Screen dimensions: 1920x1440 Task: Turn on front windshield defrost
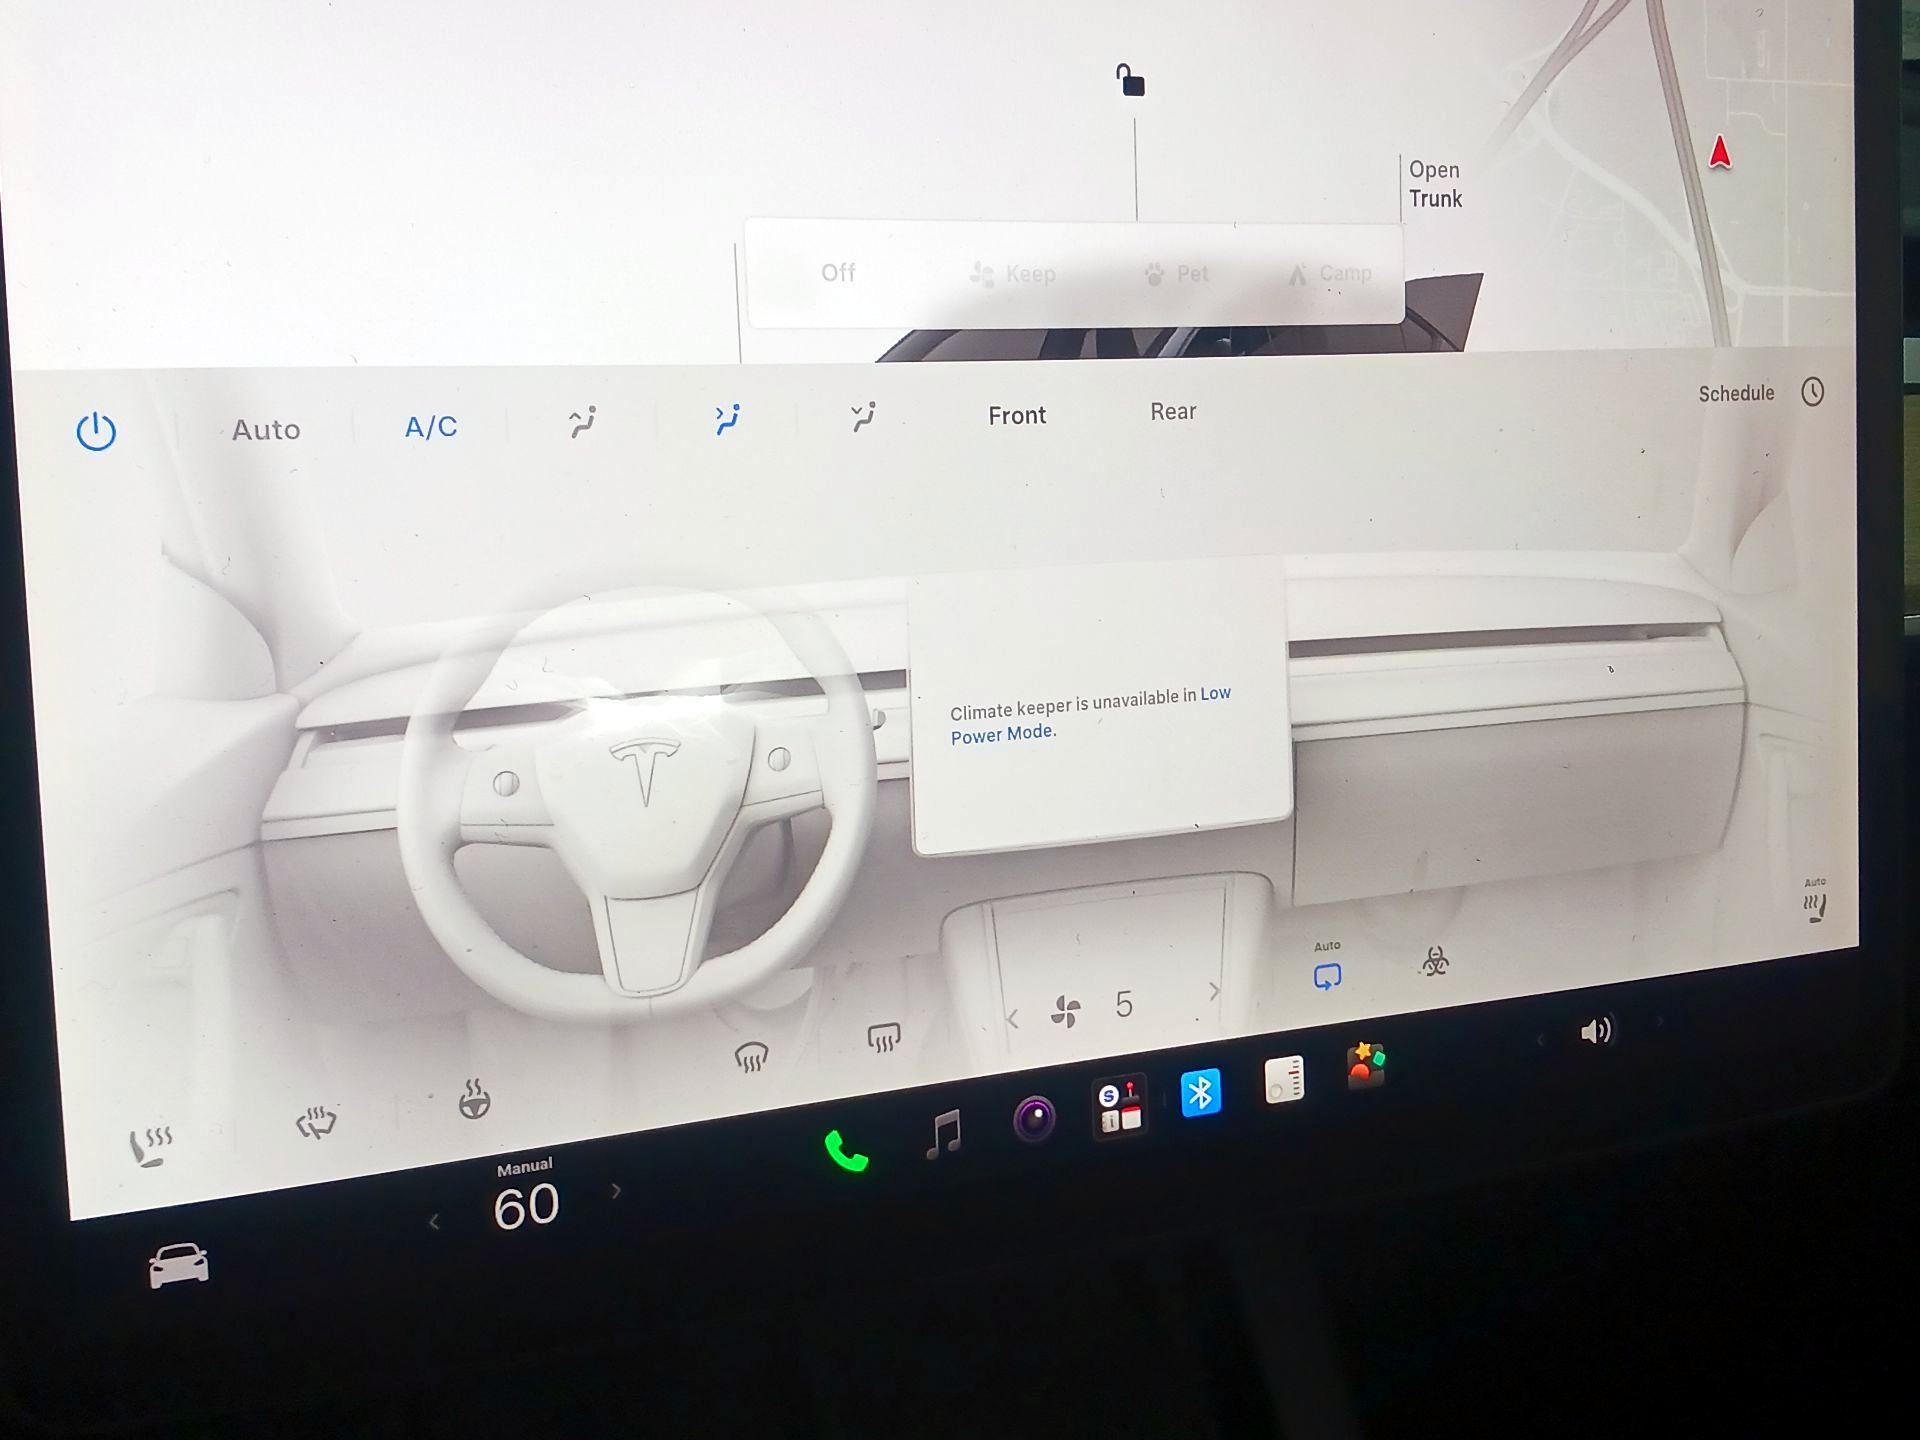pos(751,1056)
